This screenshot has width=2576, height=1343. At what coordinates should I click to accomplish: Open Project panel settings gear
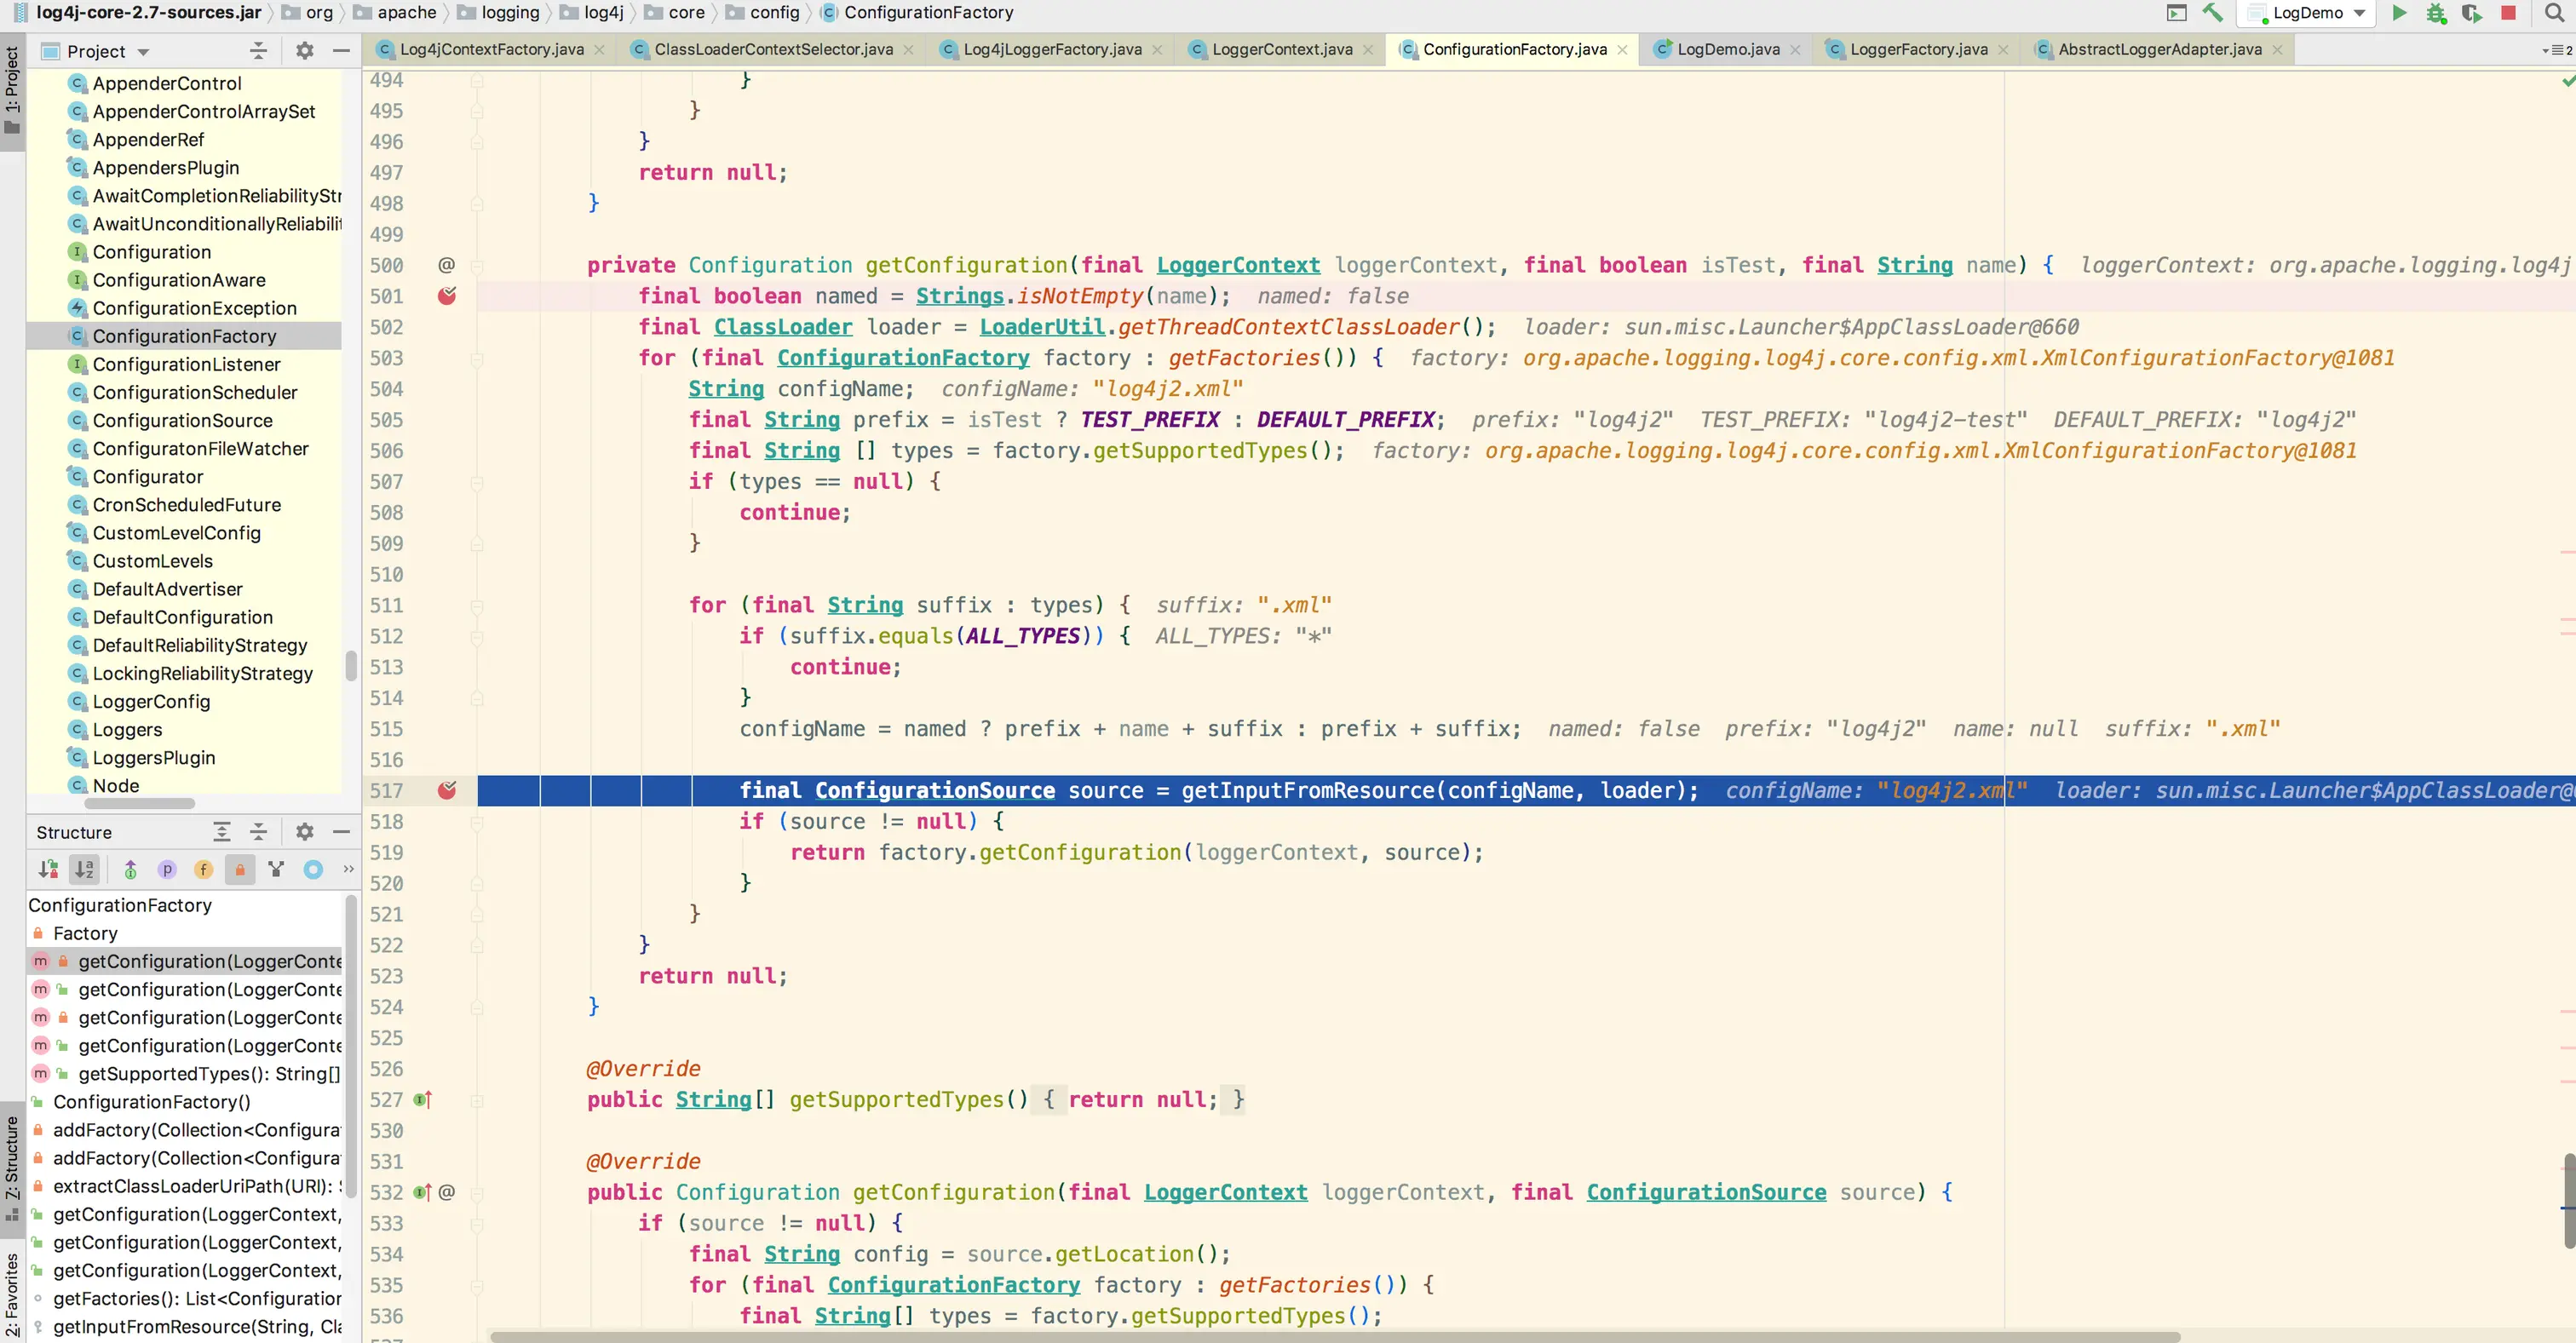[x=304, y=50]
